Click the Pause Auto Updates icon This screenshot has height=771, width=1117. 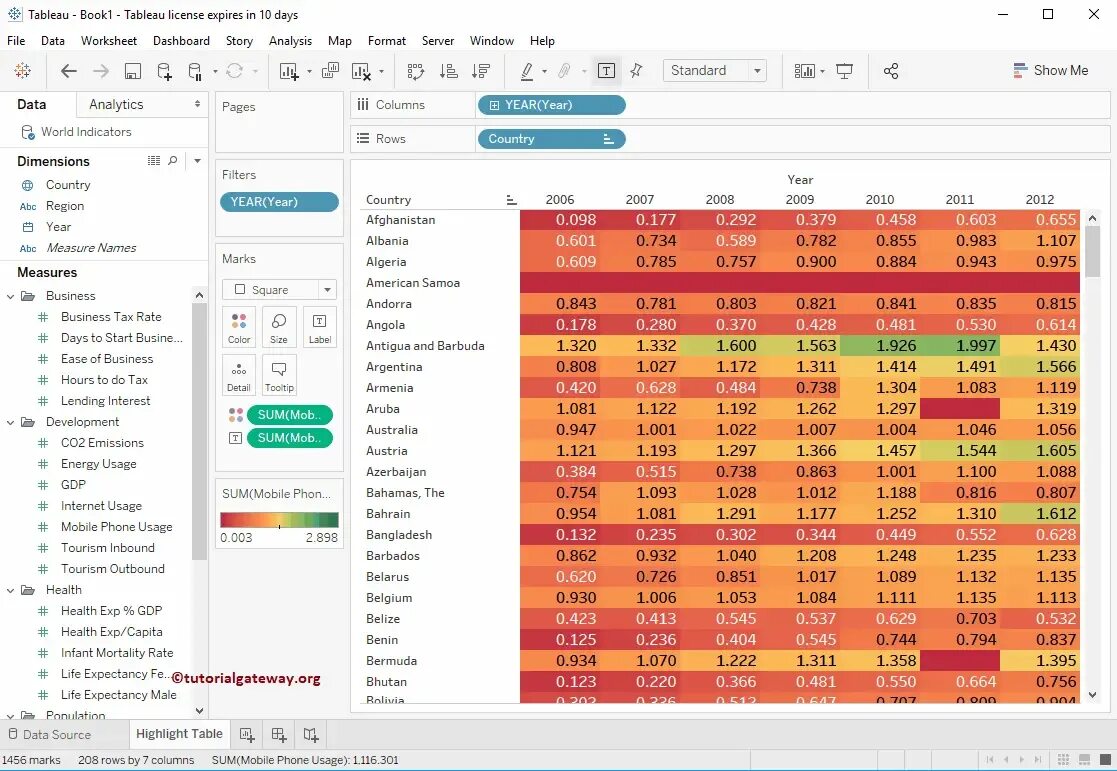(x=195, y=71)
